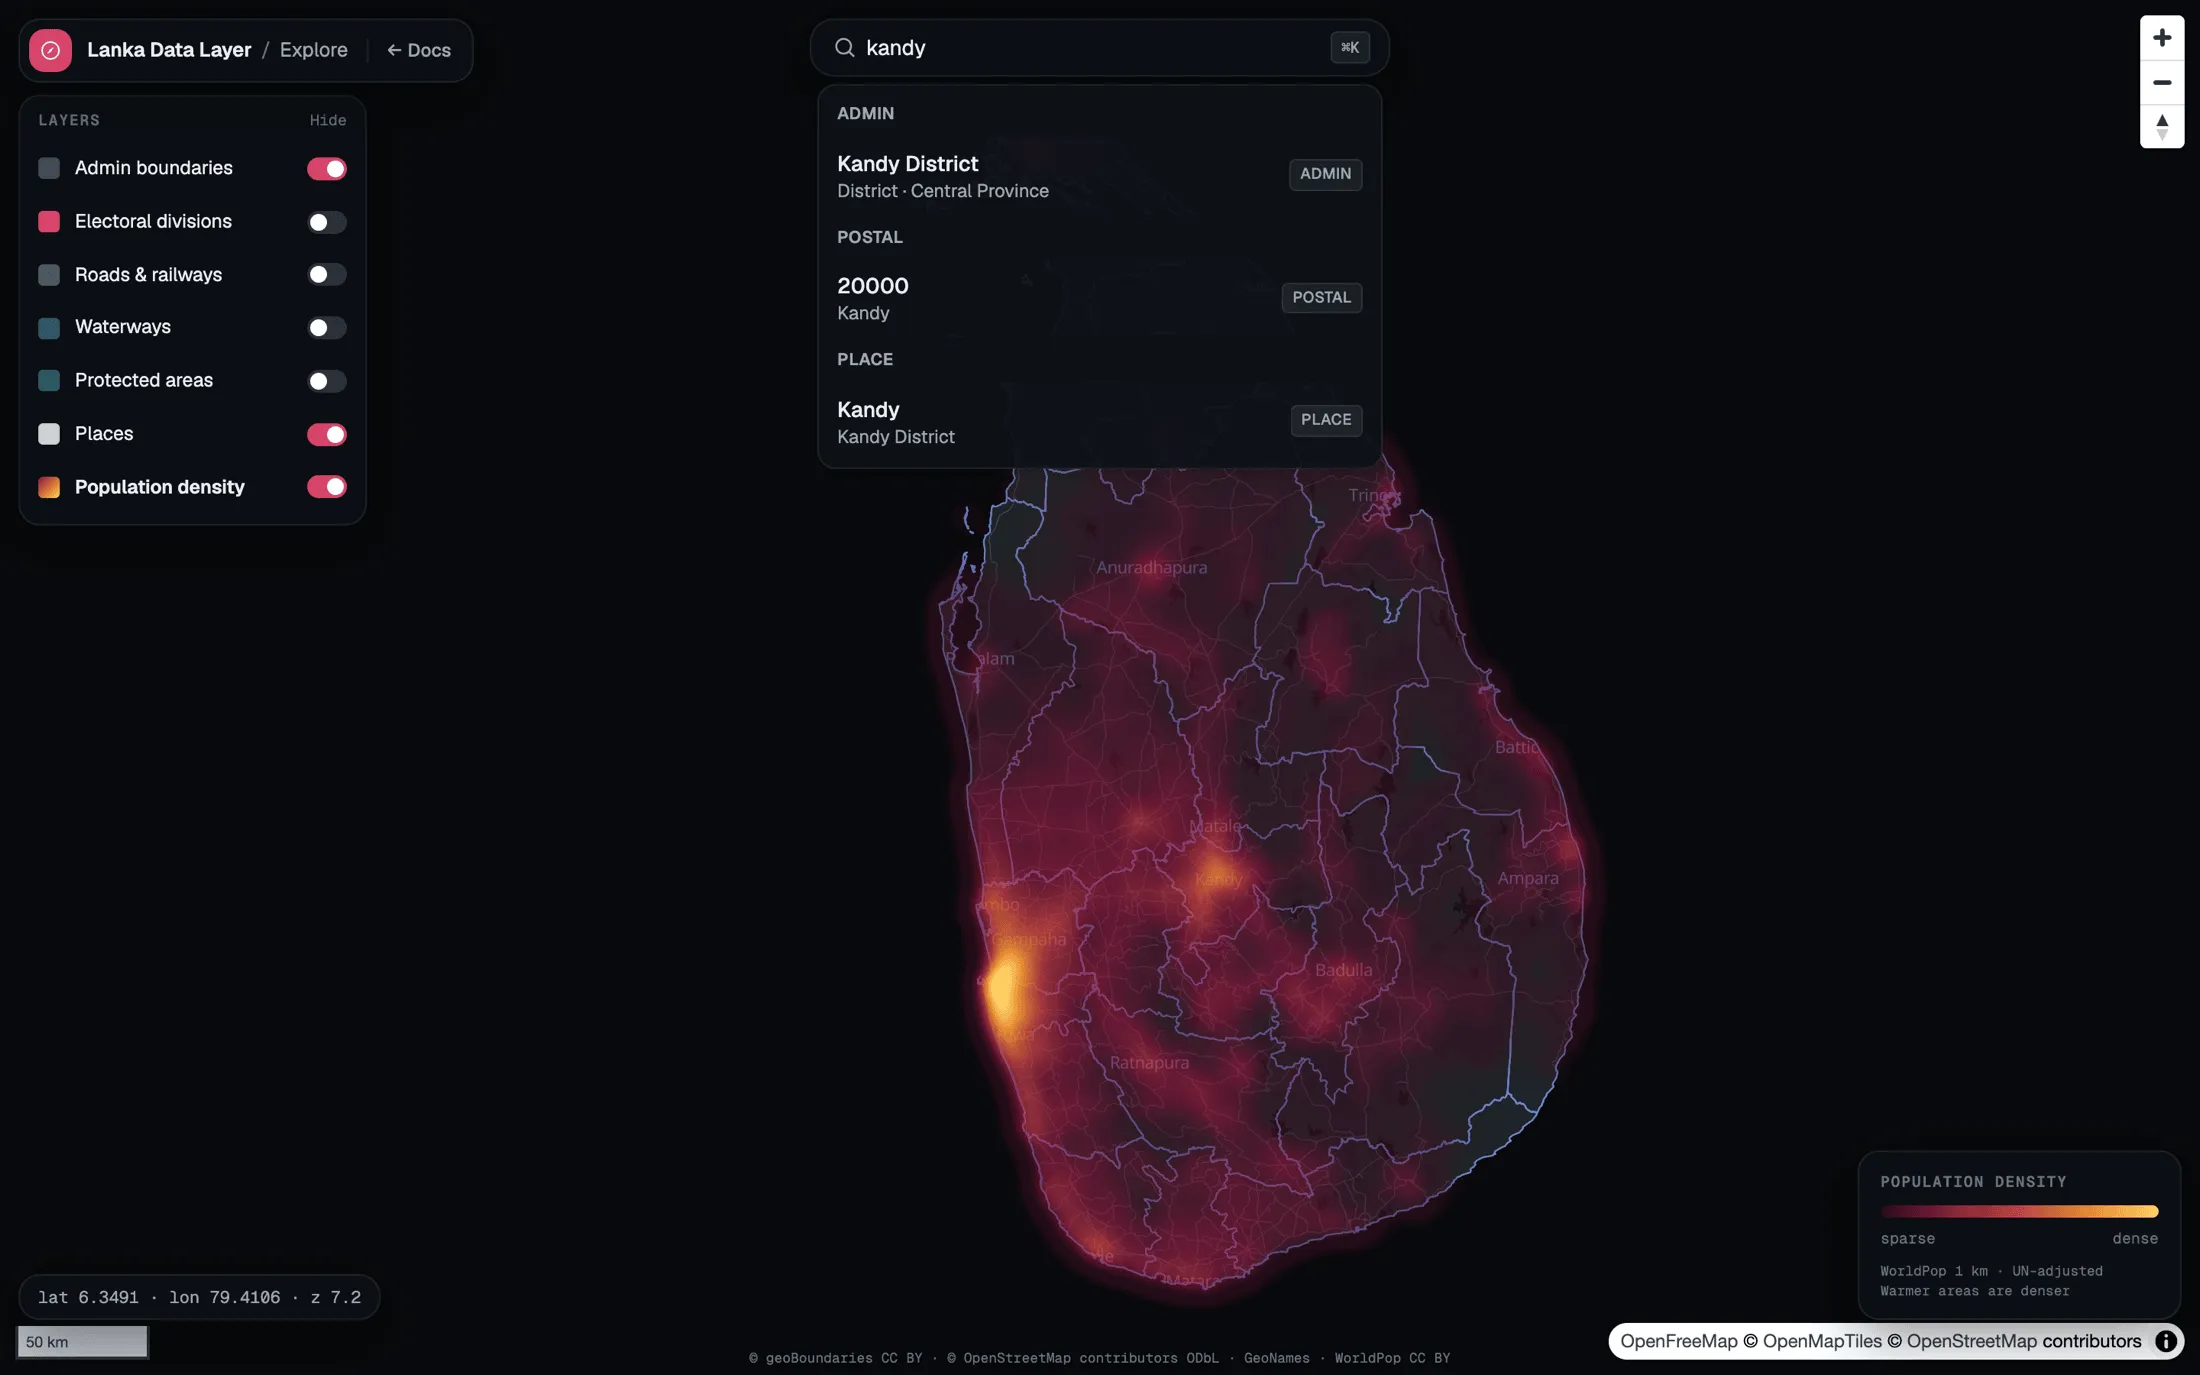The image size is (2200, 1375).
Task: Click the Ratnapura map label
Action: tap(1149, 1062)
